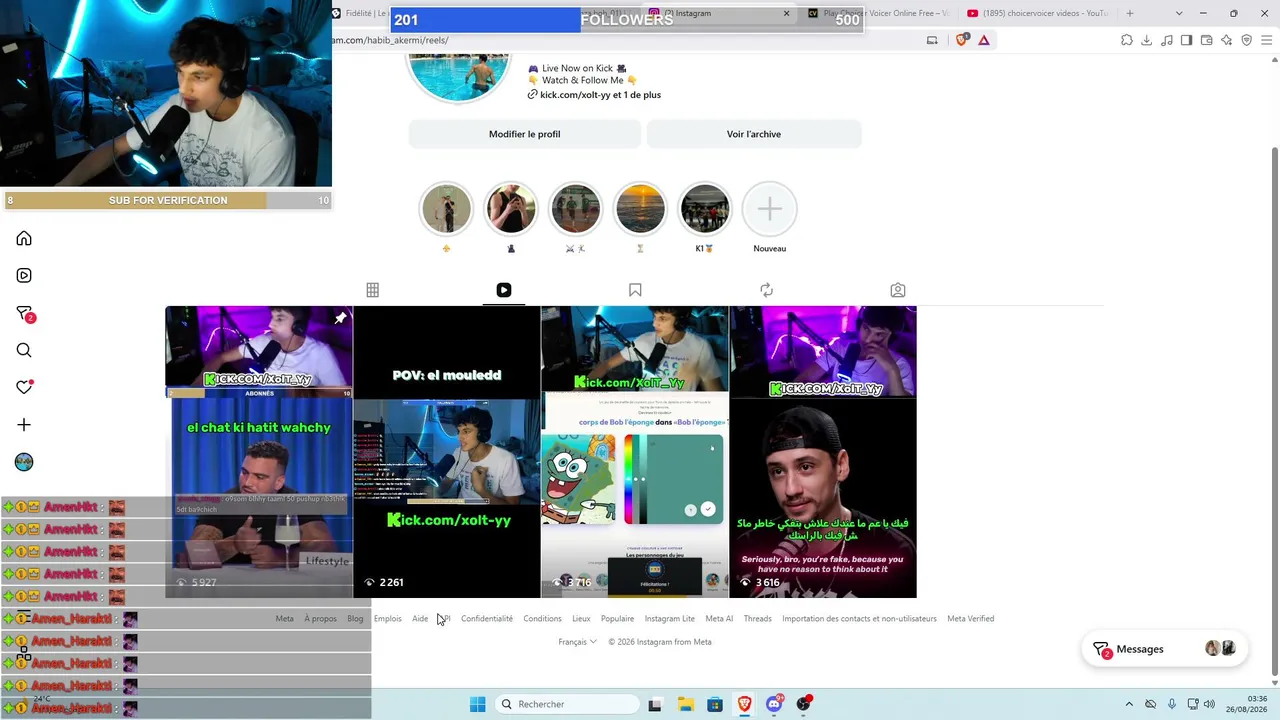View notifications heart icon

(24, 387)
